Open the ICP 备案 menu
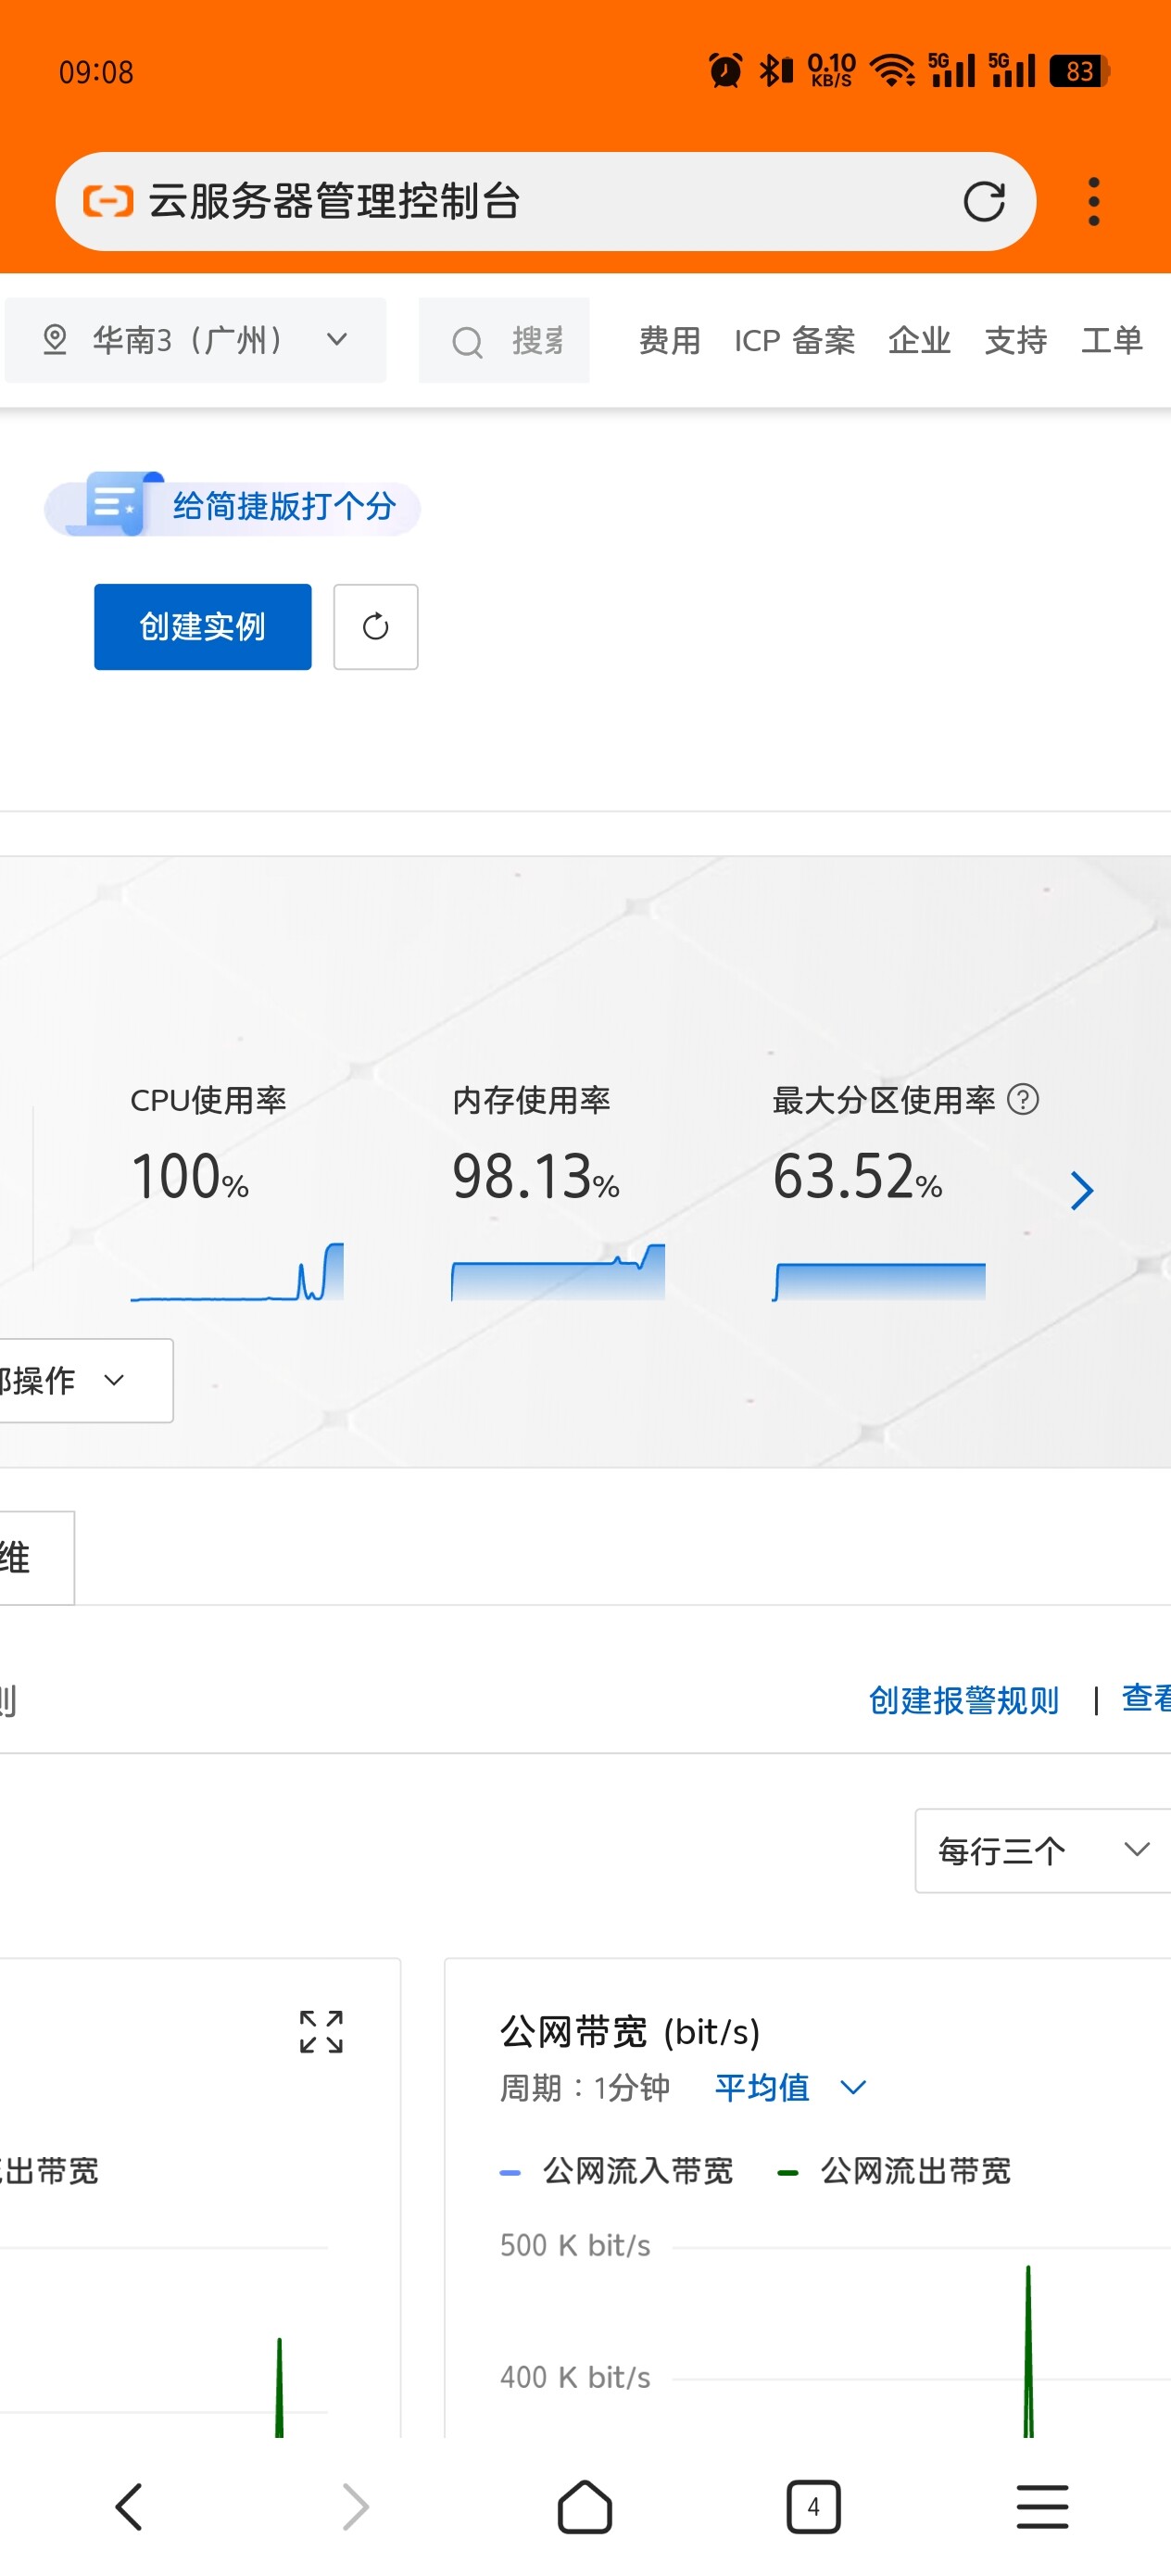 coord(794,341)
